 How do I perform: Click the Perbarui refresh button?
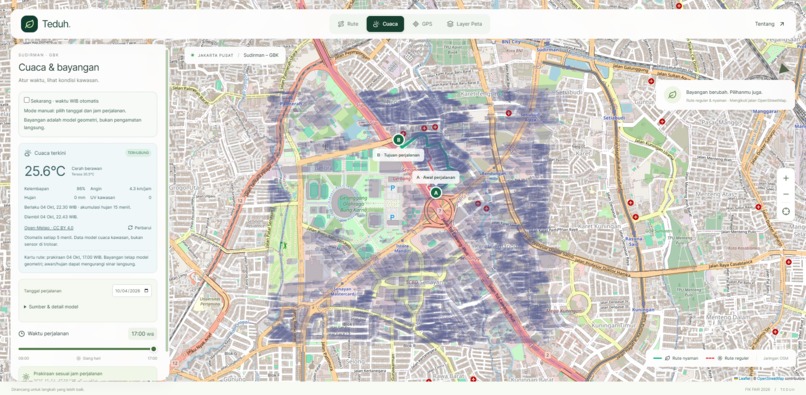pyautogui.click(x=139, y=227)
